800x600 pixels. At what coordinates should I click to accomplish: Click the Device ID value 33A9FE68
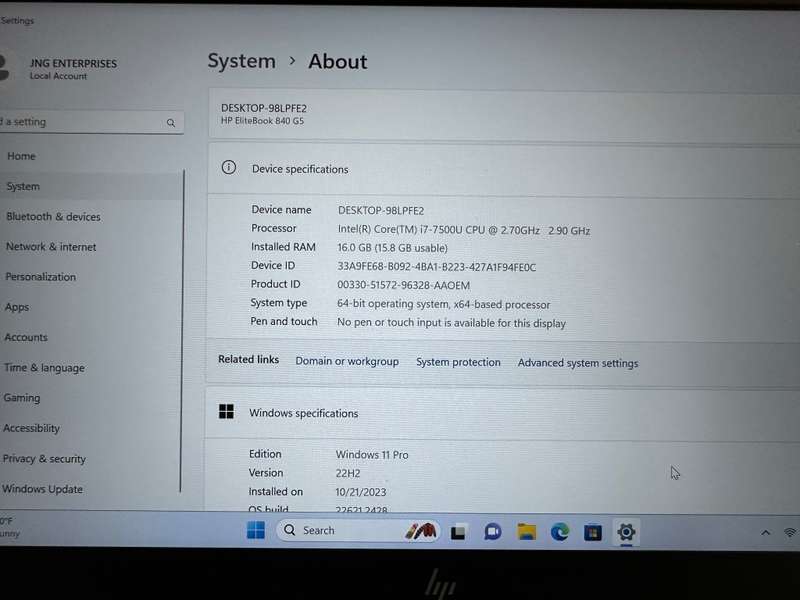tap(436, 267)
